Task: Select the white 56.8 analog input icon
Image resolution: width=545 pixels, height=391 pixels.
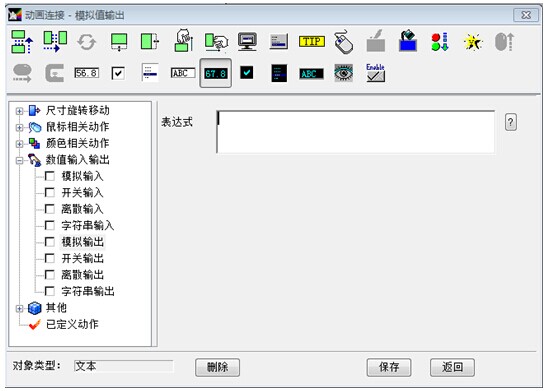Action: click(87, 73)
